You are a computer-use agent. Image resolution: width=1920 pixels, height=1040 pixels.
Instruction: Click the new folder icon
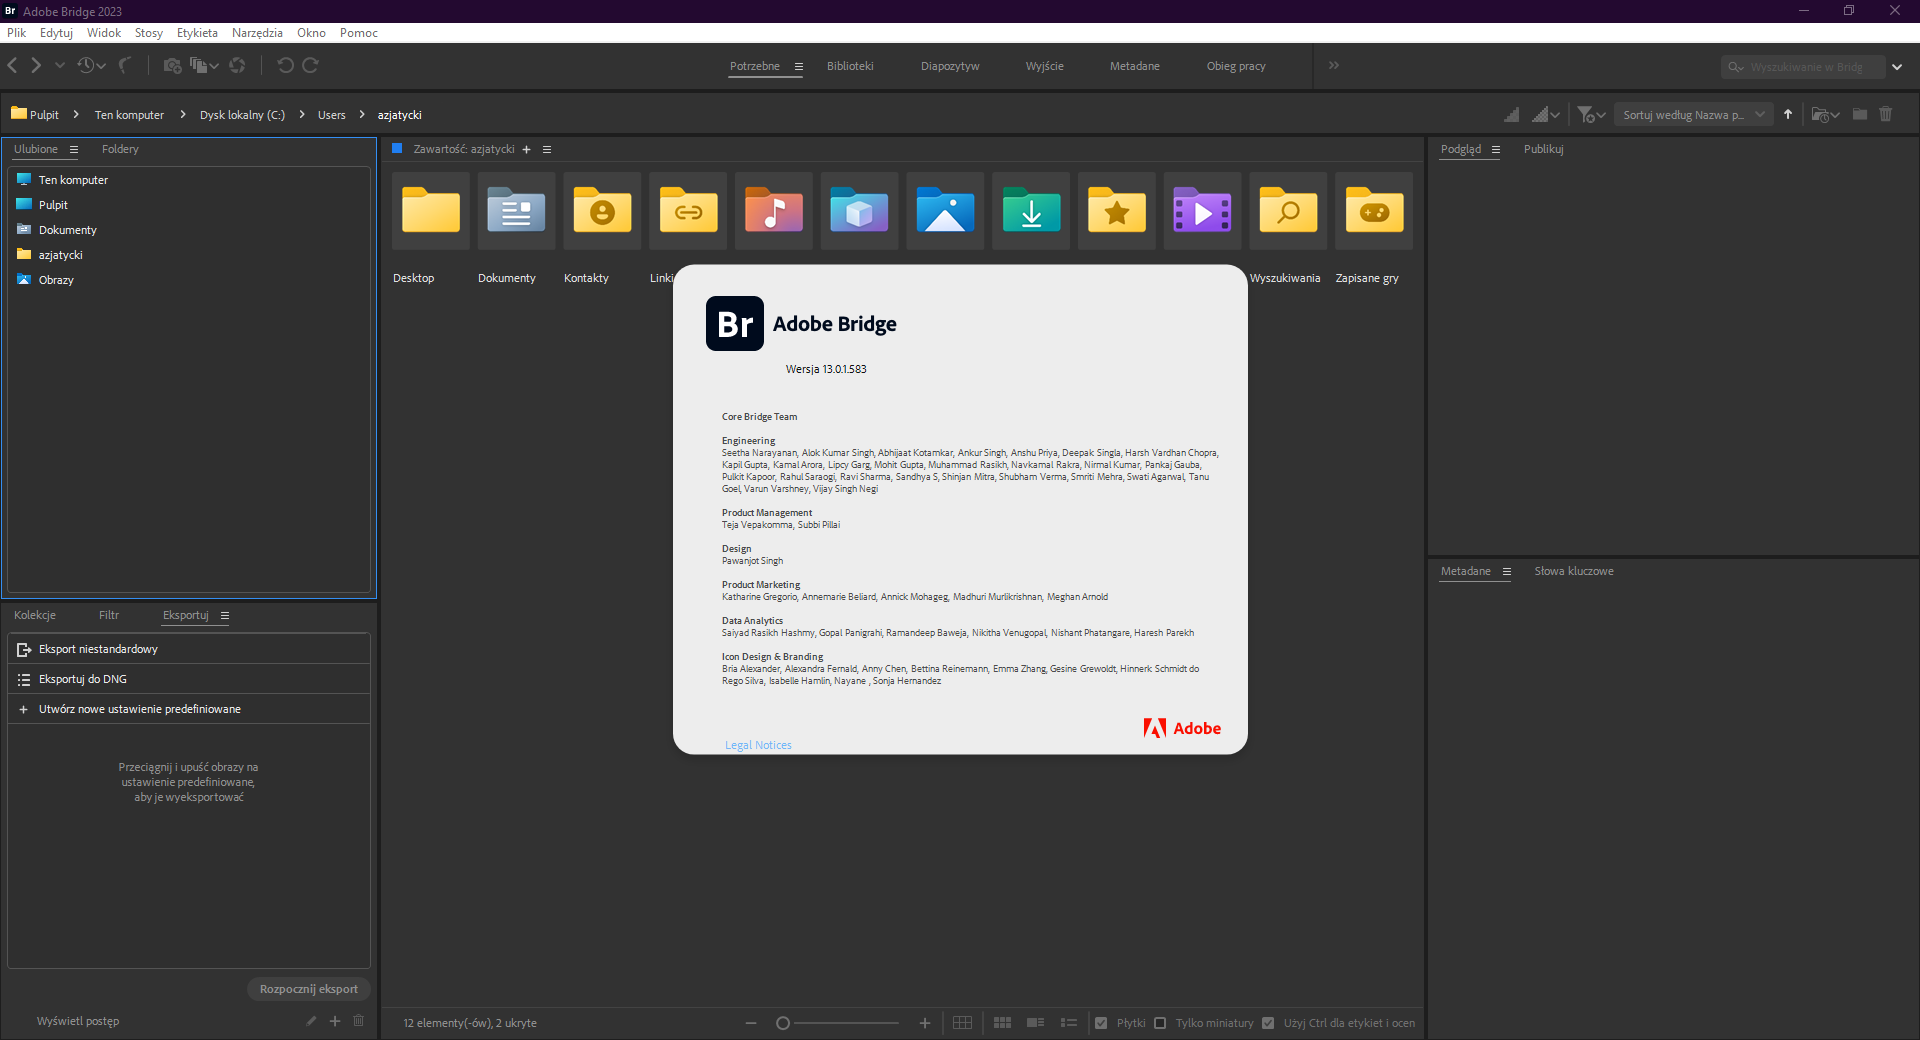click(x=1860, y=114)
